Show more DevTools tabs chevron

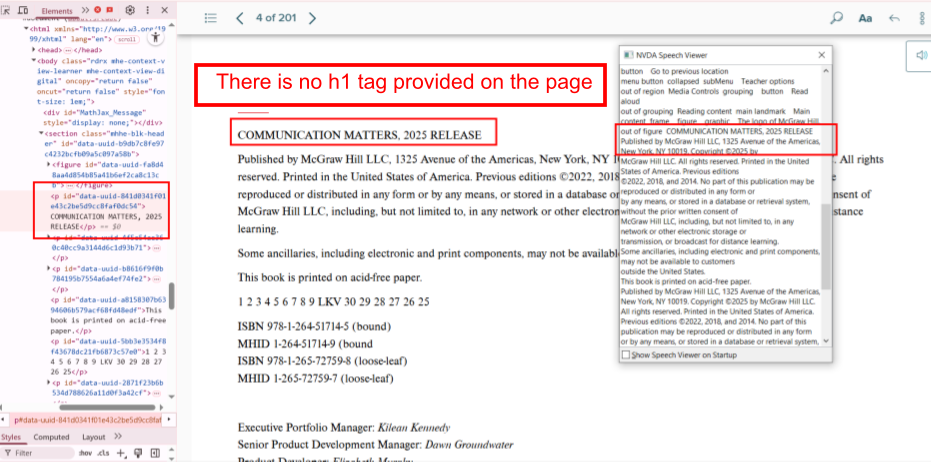[85, 11]
